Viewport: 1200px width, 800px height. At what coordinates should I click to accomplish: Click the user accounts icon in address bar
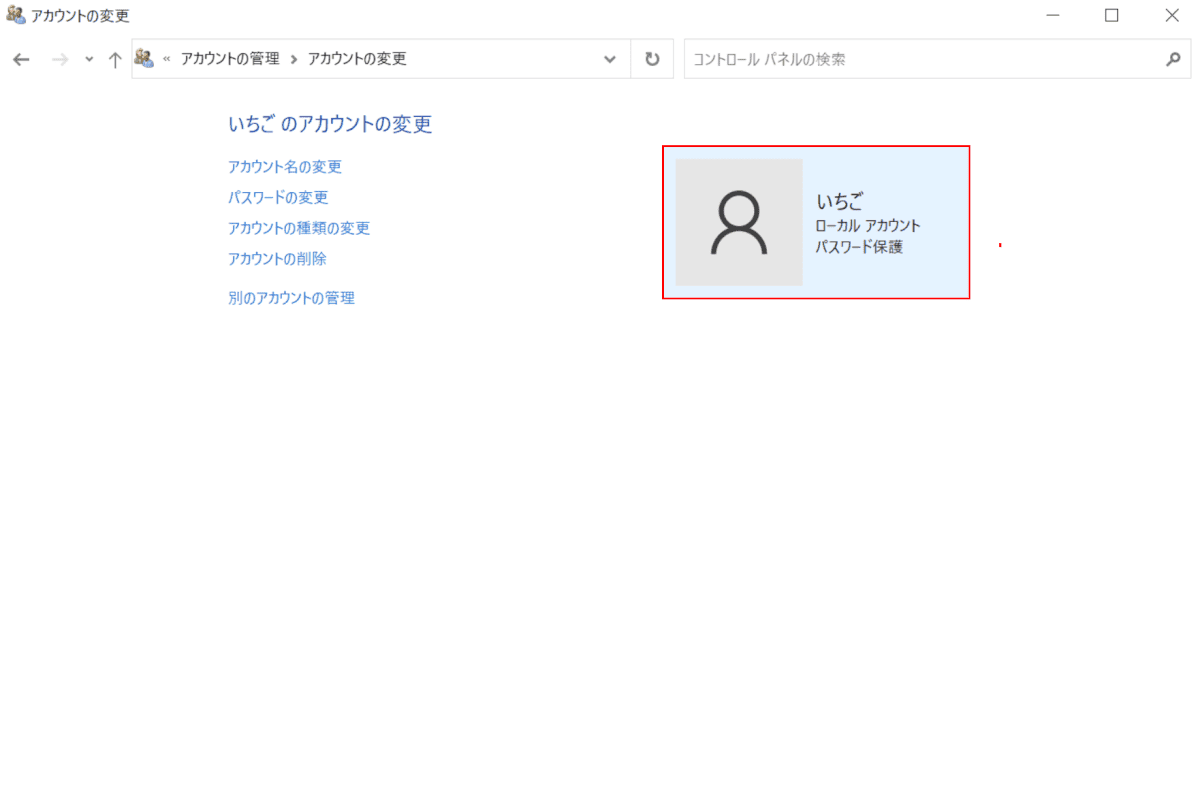(x=144, y=59)
